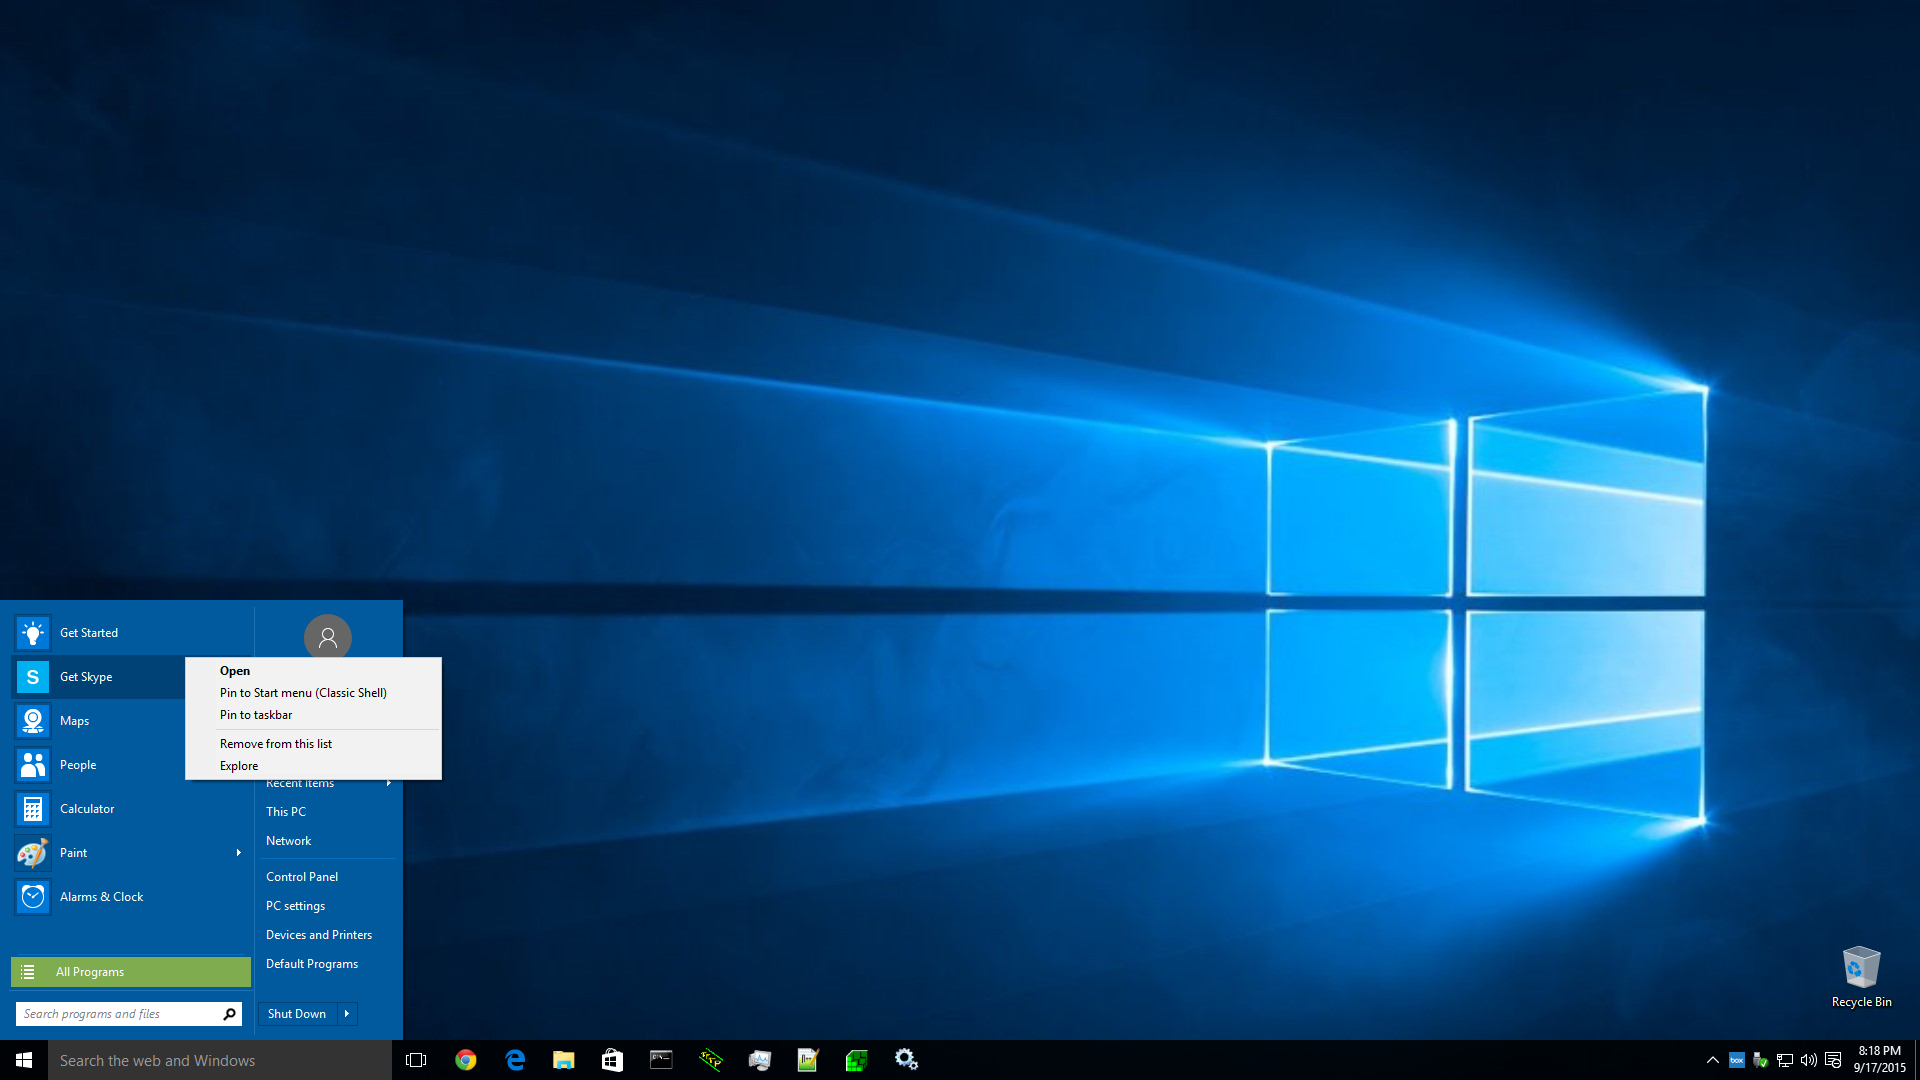Open Google Chrome from the taskbar
Viewport: 1920px width, 1080px height.
tap(466, 1060)
